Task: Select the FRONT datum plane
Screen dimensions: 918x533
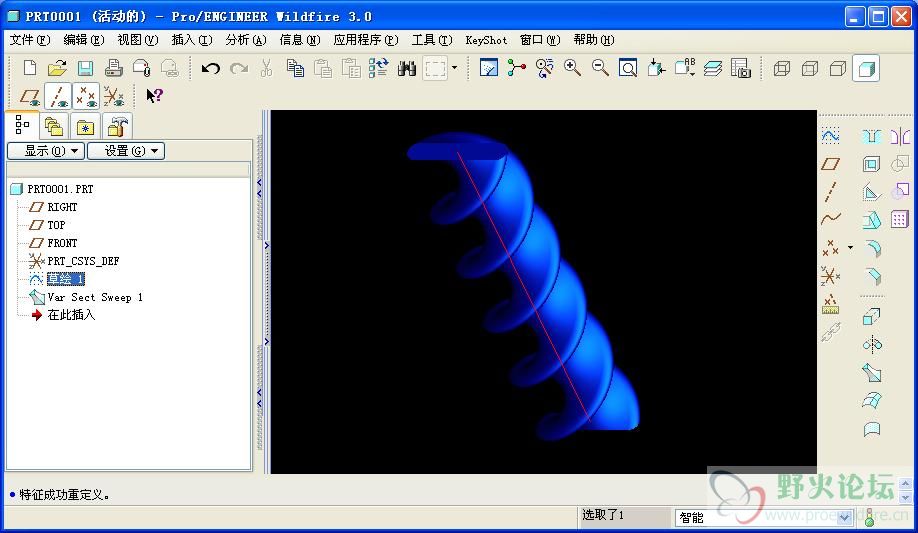Action: 62,243
